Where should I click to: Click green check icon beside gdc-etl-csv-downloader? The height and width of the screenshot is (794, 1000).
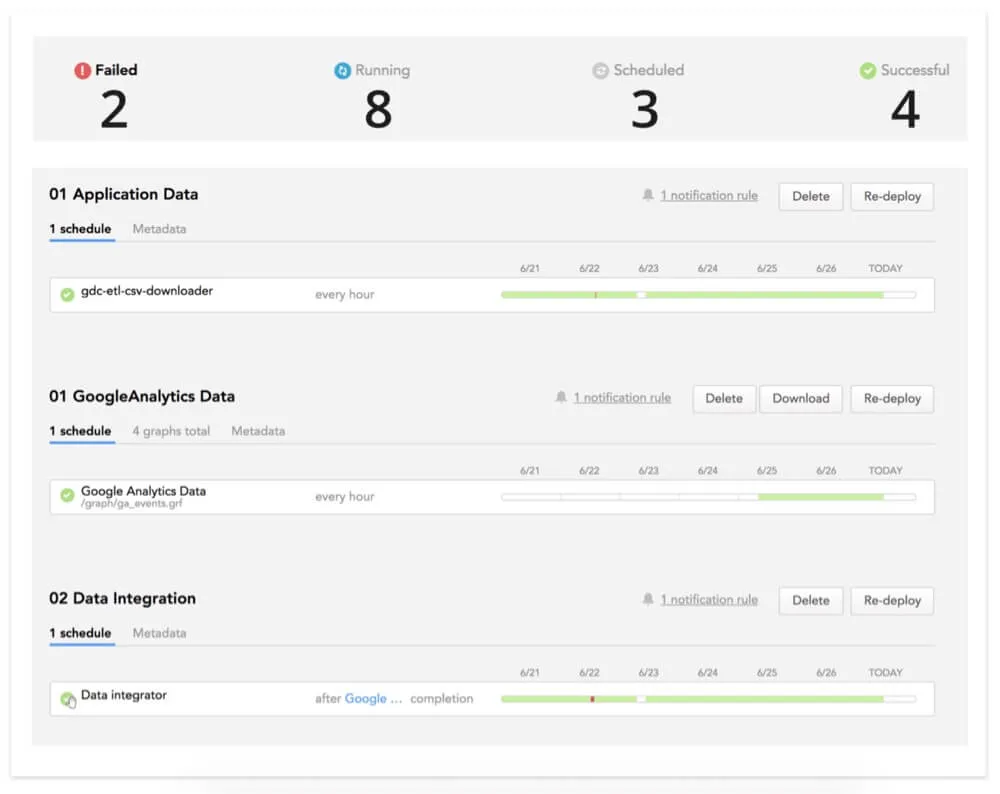coord(67,294)
